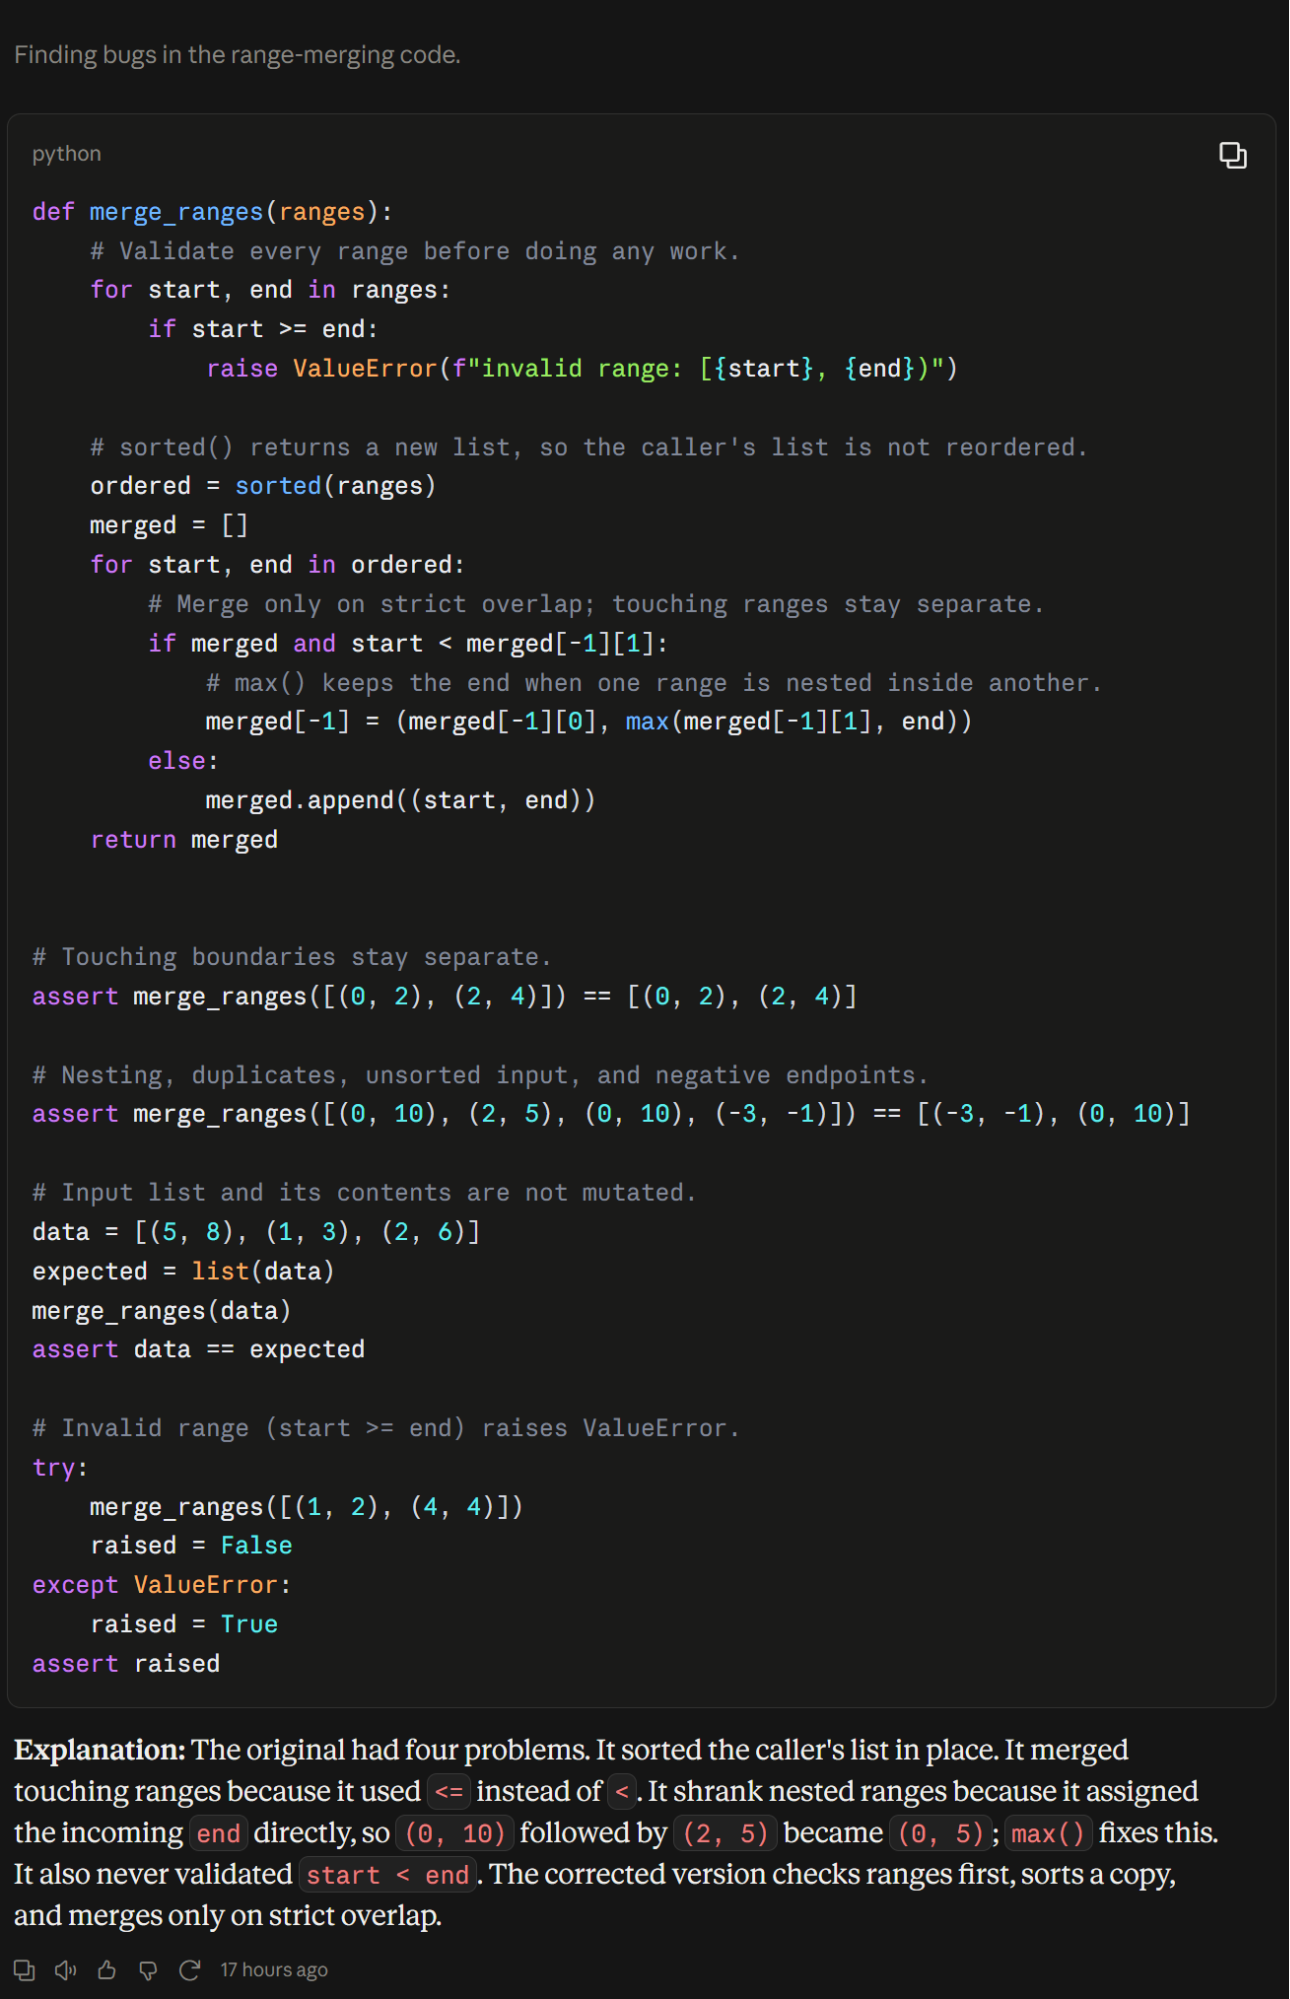This screenshot has height=1999, width=1290.
Task: Click the 'def merge_ranges(ranges):' line
Action: tap(212, 212)
